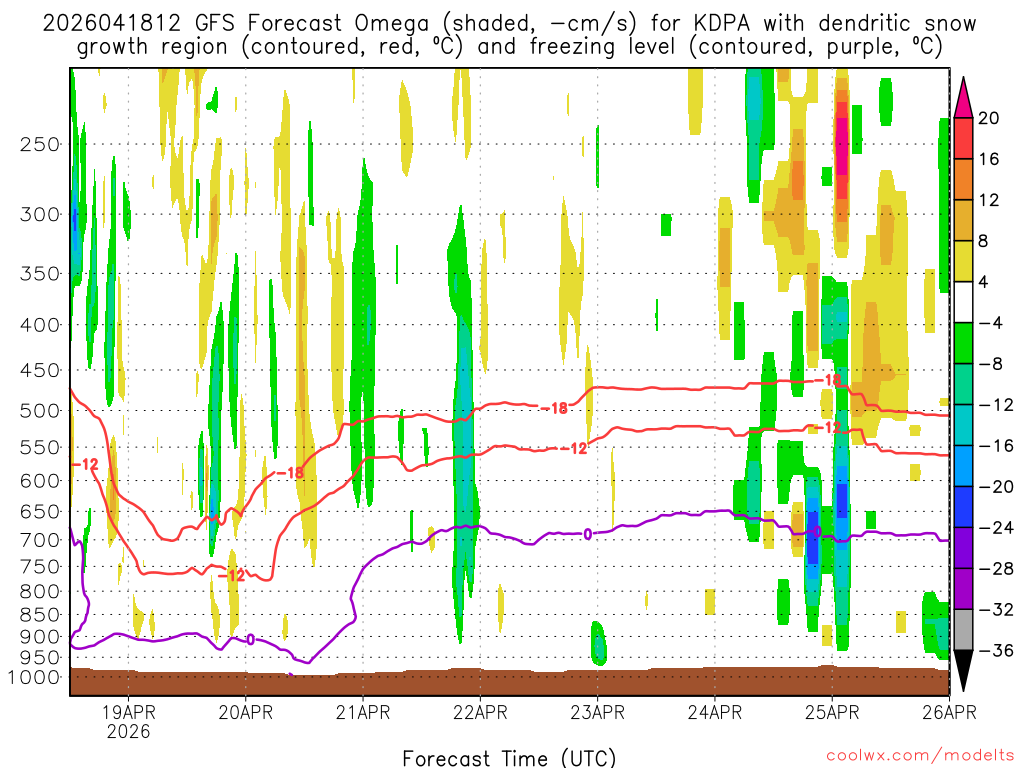Click the 21APR time axis label
The height and width of the screenshot is (768, 1024).
[x=363, y=712]
